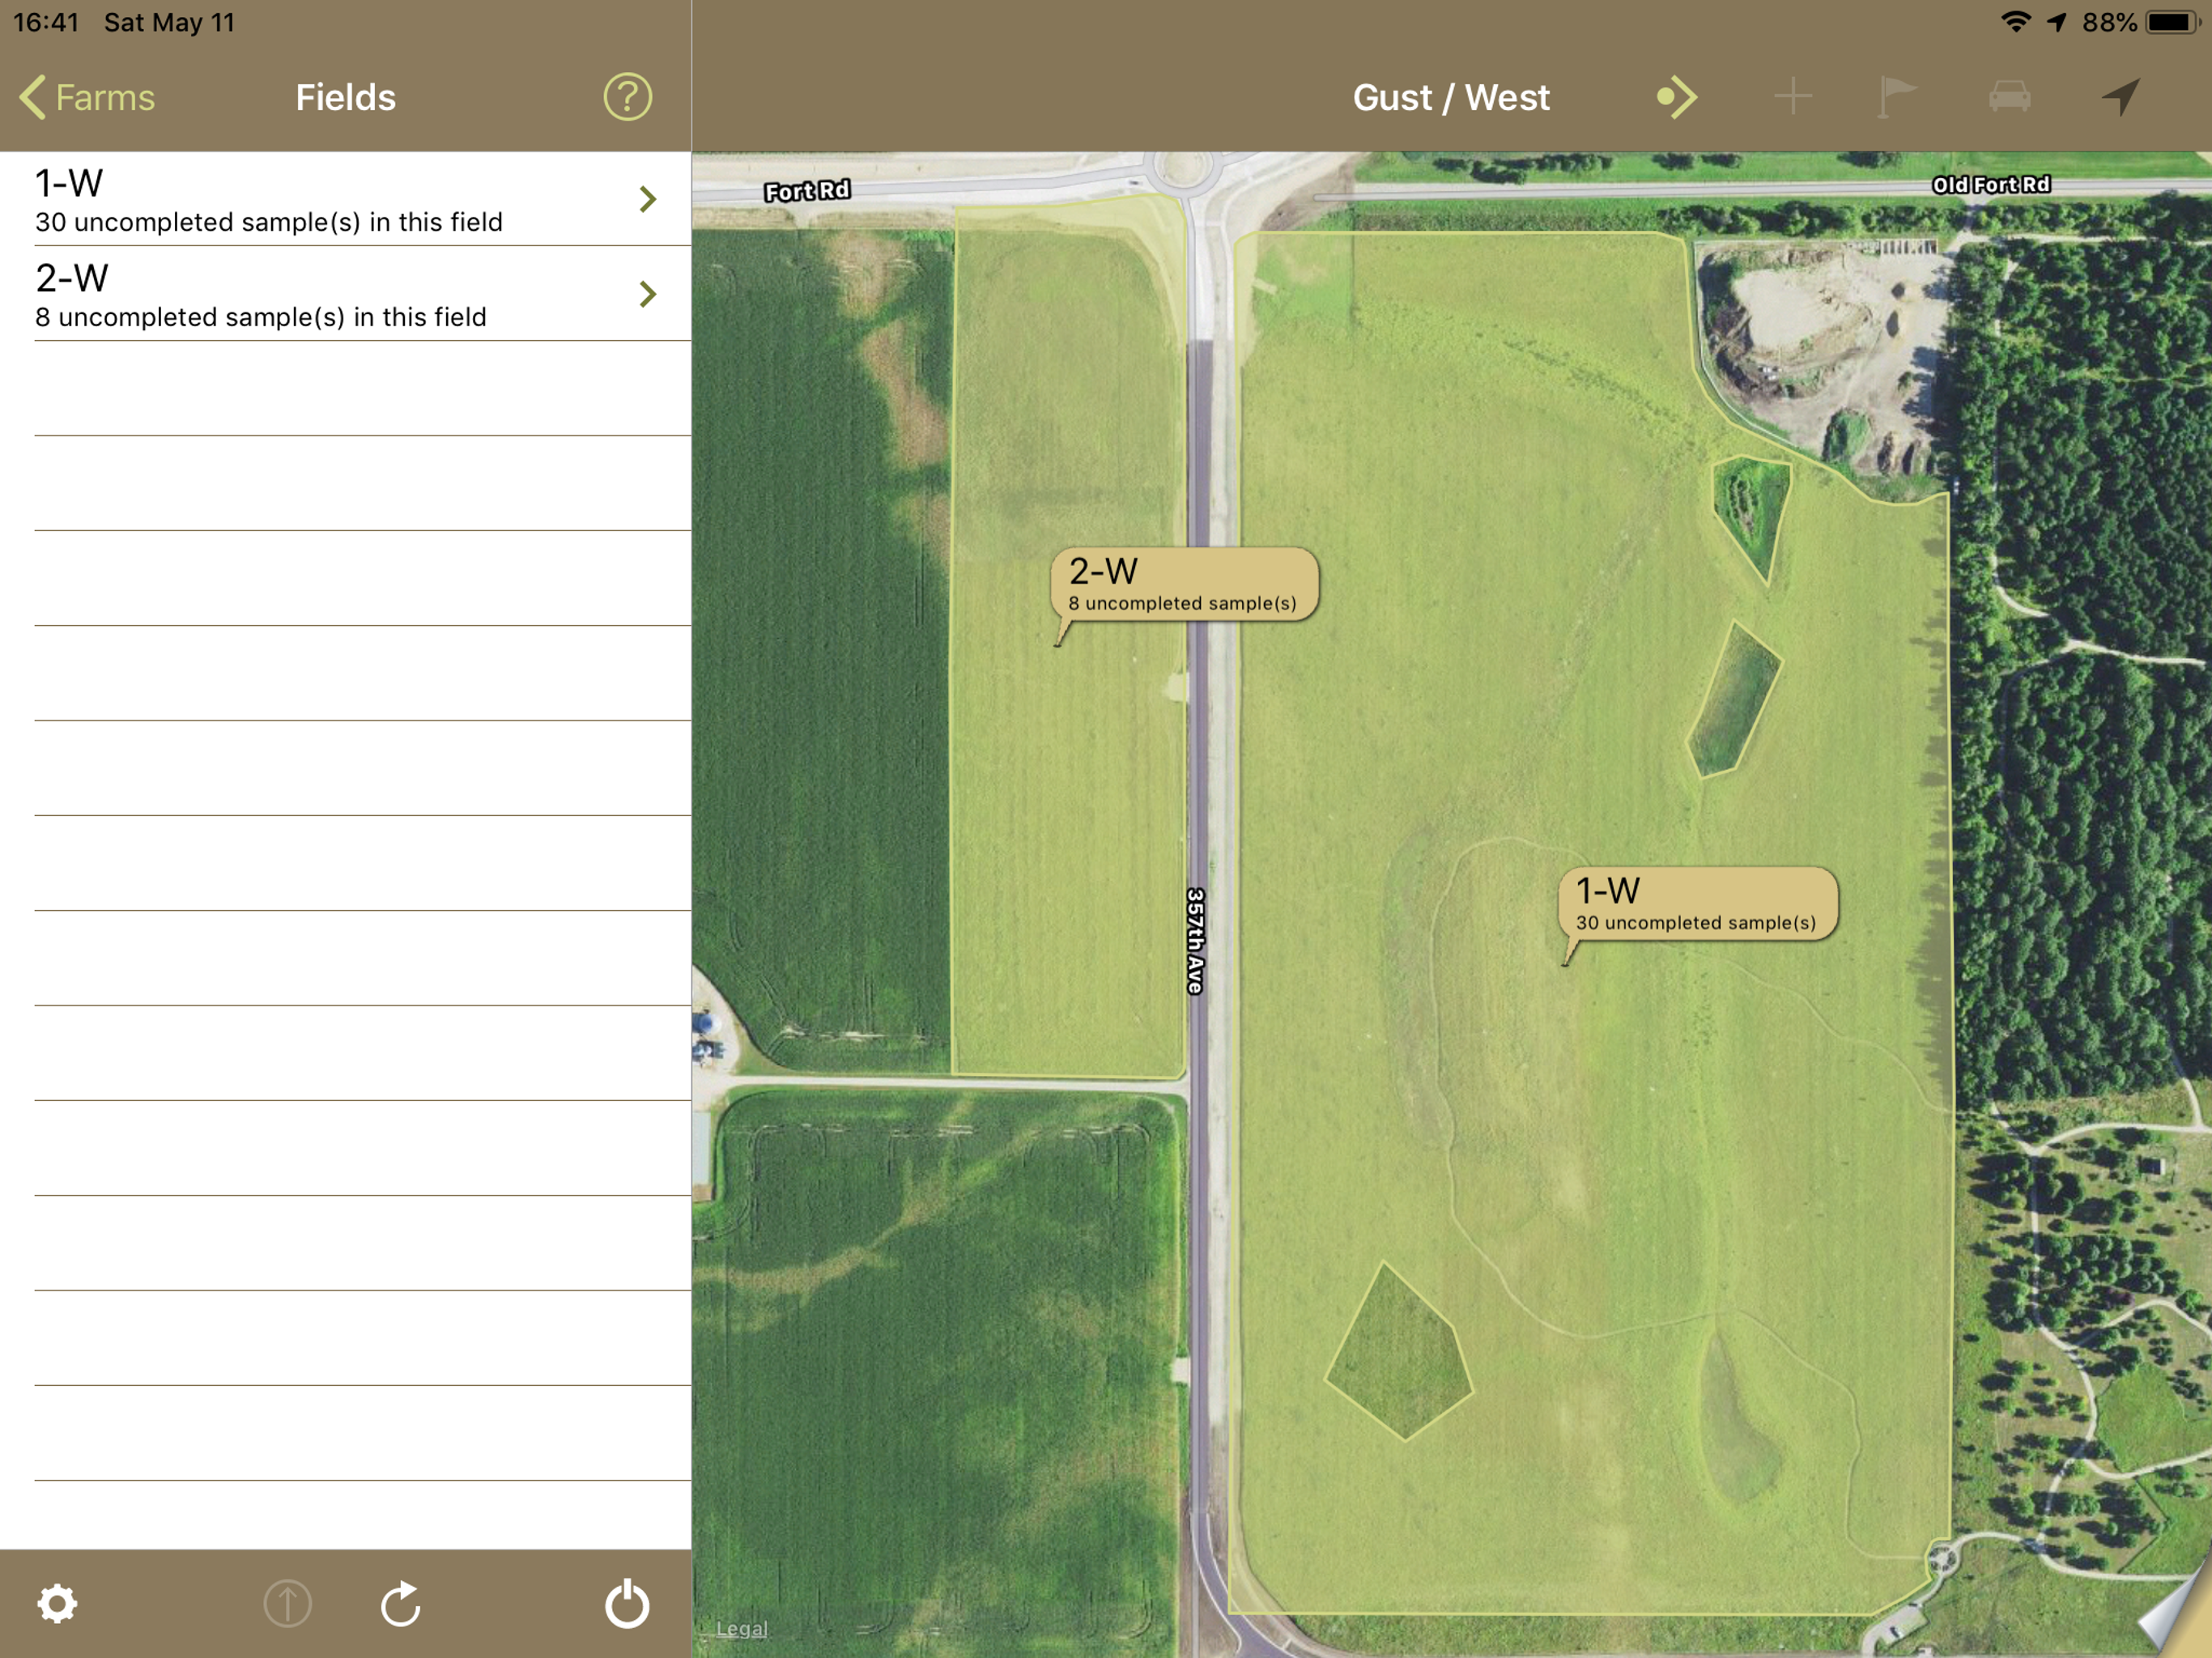Click the upload arrow circle icon

[287, 1603]
